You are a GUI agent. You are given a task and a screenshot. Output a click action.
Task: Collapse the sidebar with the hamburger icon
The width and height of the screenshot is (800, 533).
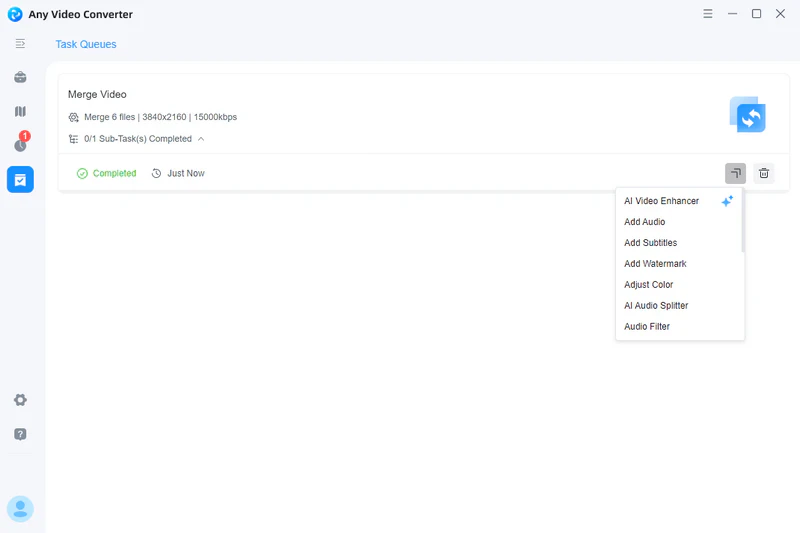click(20, 44)
